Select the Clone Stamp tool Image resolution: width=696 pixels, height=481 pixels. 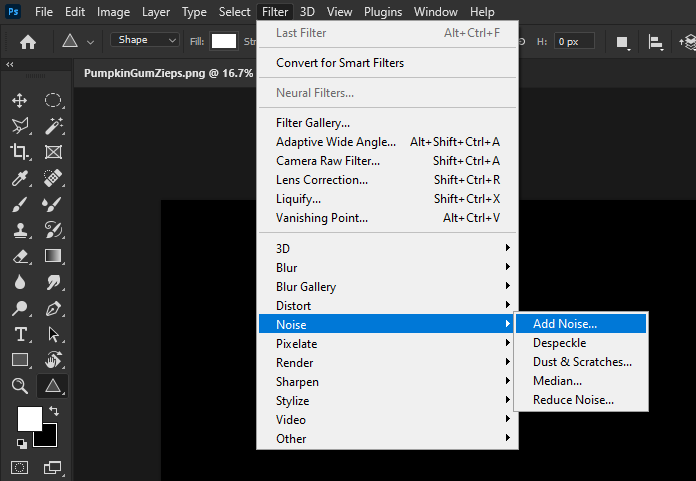[x=19, y=230]
